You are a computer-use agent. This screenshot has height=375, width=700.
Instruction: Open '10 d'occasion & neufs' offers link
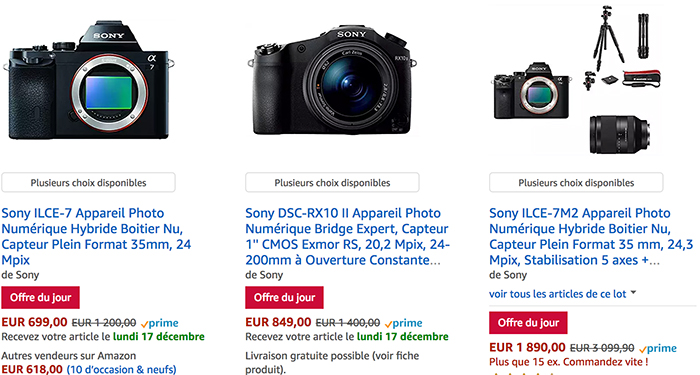pos(121,370)
